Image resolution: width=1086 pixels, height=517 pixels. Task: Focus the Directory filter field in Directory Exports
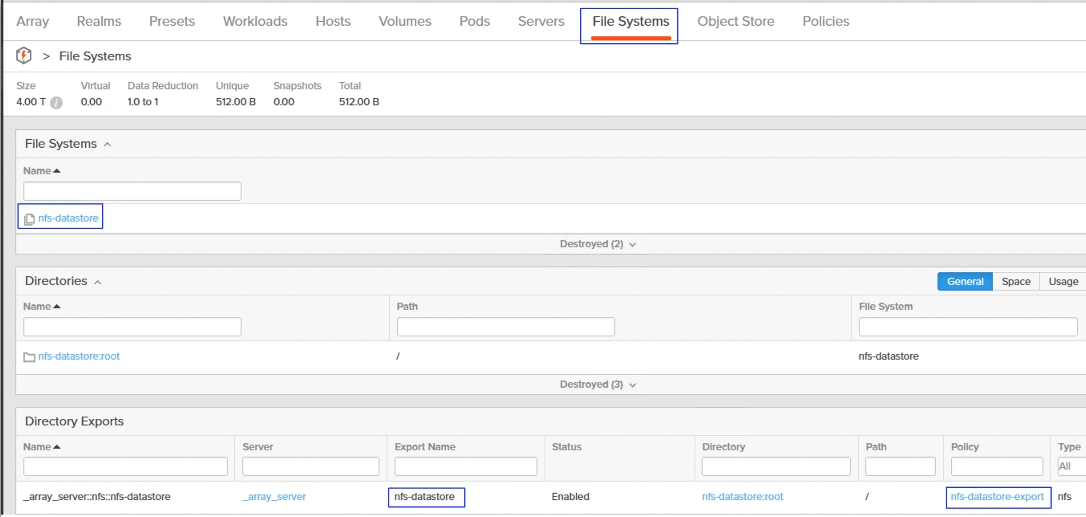point(776,466)
